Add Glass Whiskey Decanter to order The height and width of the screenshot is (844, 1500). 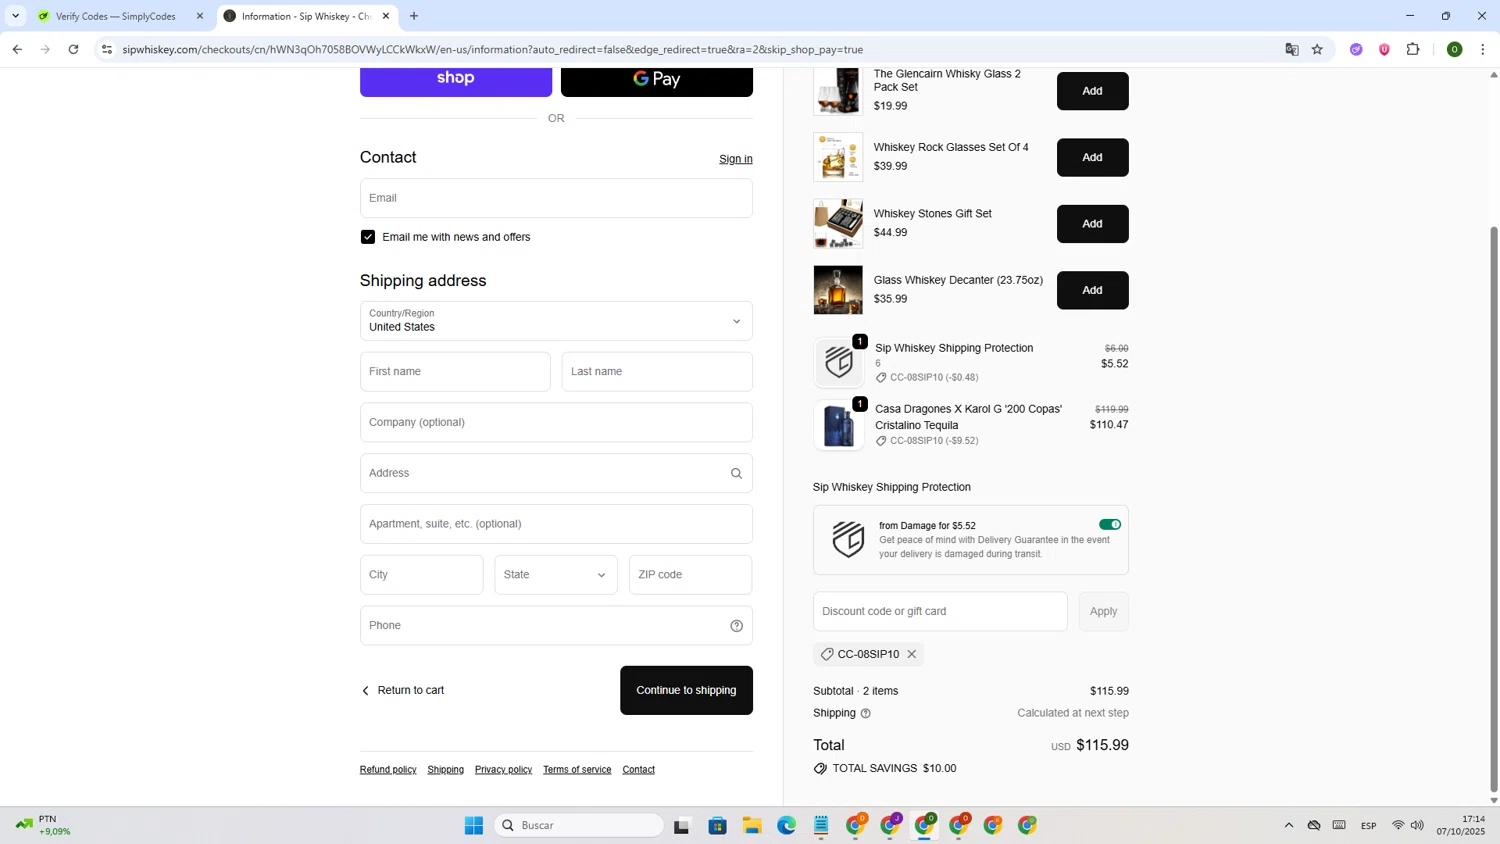point(1092,290)
